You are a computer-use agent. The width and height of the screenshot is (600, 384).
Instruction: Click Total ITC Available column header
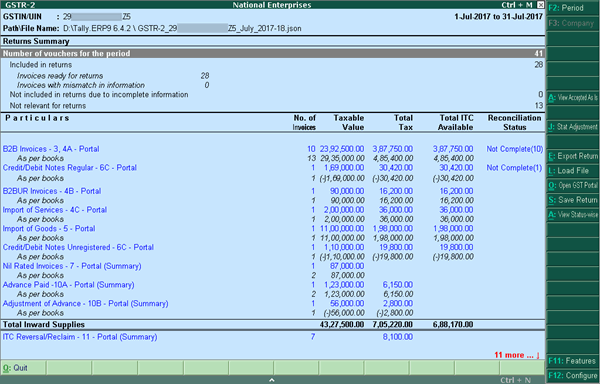point(455,123)
